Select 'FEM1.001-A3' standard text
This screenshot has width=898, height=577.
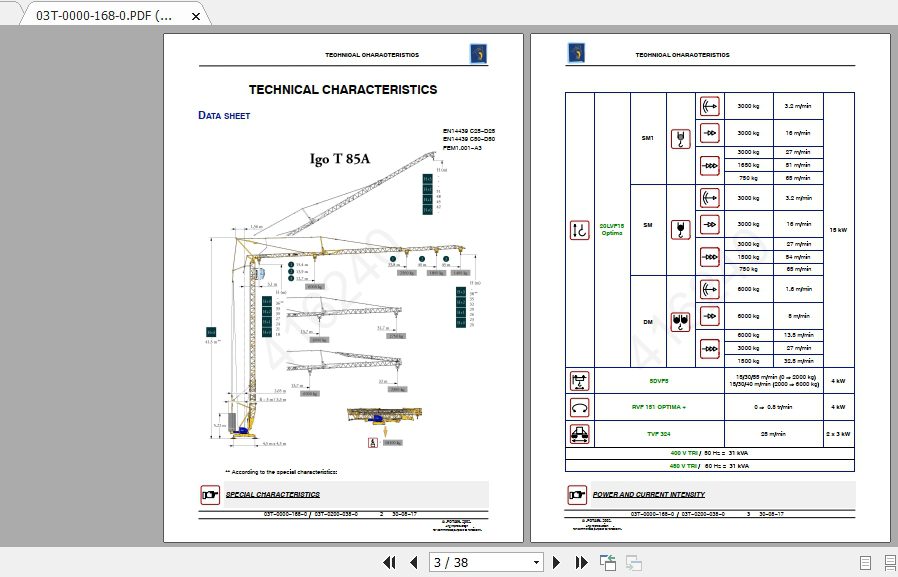click(x=462, y=148)
